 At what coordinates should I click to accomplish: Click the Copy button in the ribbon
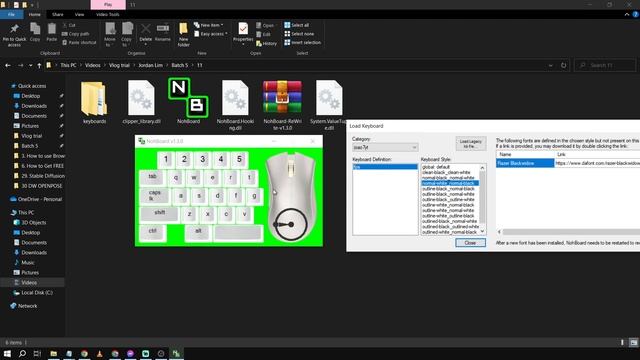point(35,33)
